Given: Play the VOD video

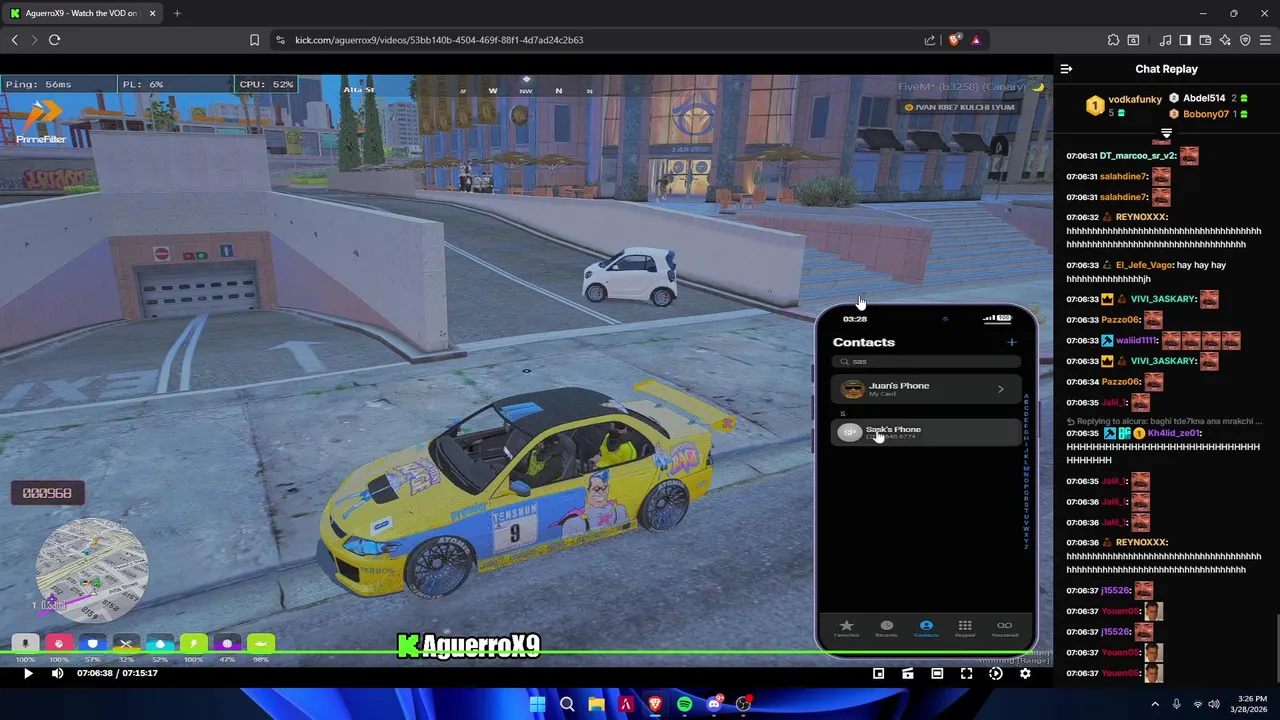Looking at the screenshot, I should click(x=28, y=674).
